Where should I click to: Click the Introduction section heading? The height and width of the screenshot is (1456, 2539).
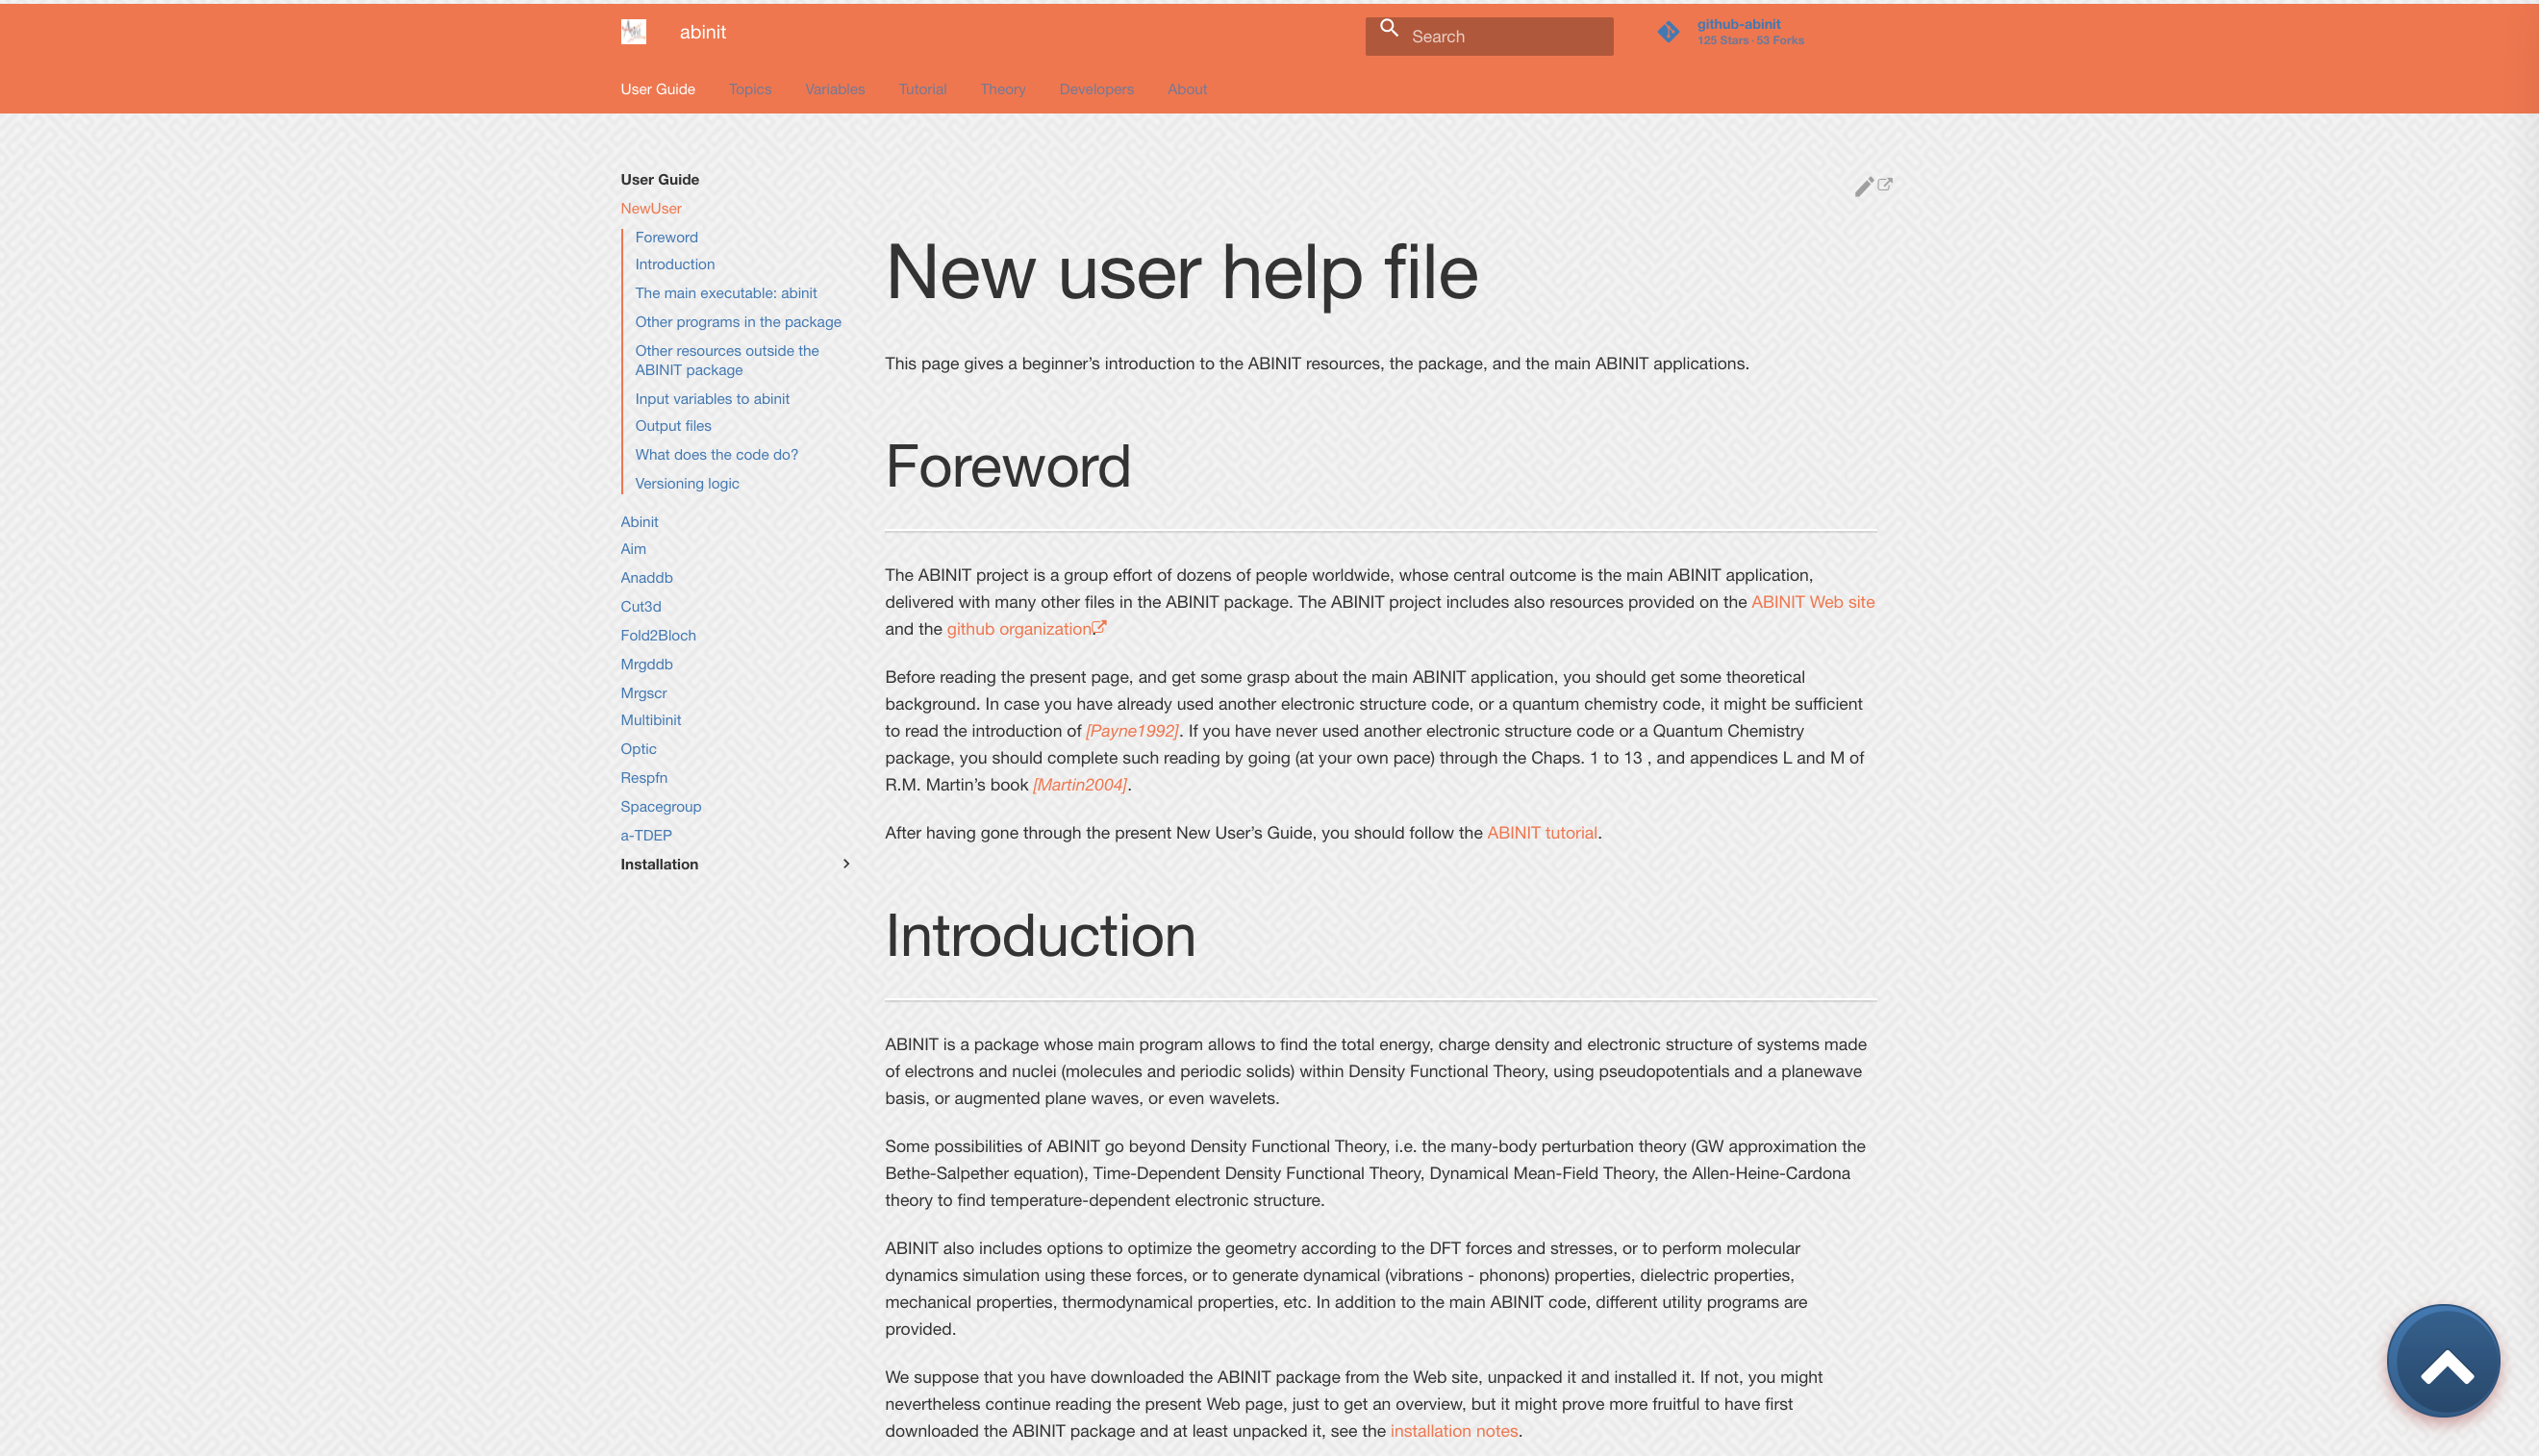[1040, 936]
